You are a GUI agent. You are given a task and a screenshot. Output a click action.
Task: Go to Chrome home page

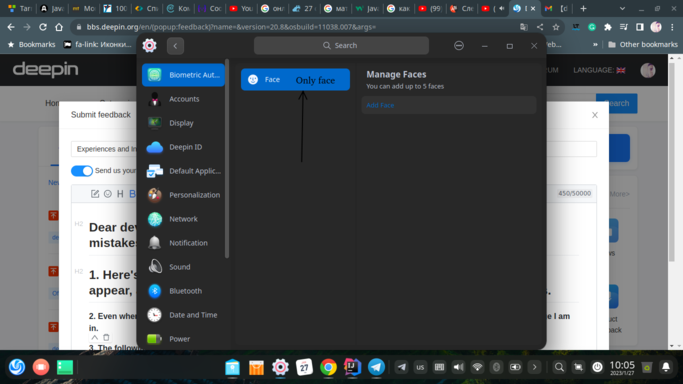pyautogui.click(x=59, y=27)
